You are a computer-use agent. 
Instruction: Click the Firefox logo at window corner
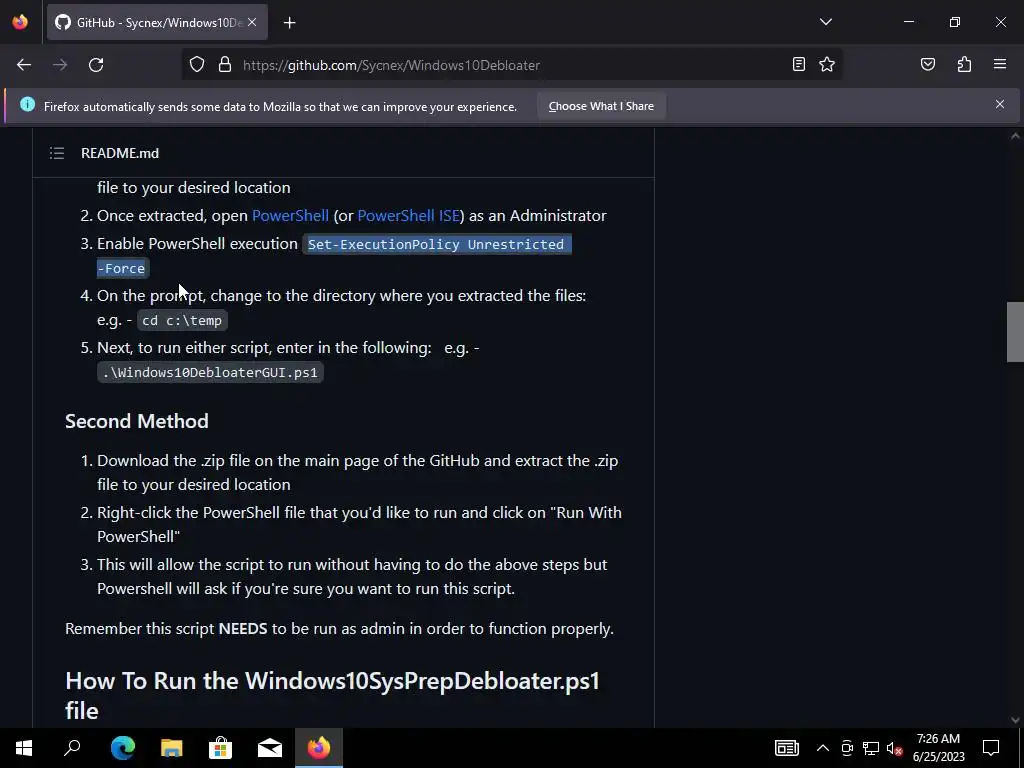coord(20,22)
